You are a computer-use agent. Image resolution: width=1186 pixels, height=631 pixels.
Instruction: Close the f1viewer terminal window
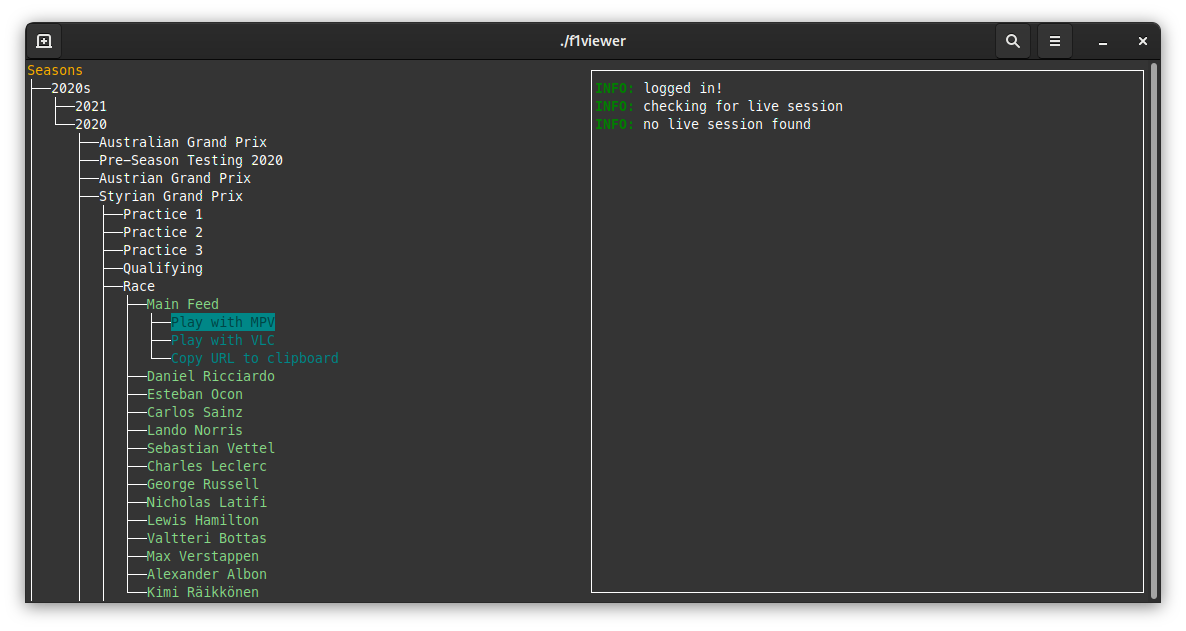coord(1143,41)
